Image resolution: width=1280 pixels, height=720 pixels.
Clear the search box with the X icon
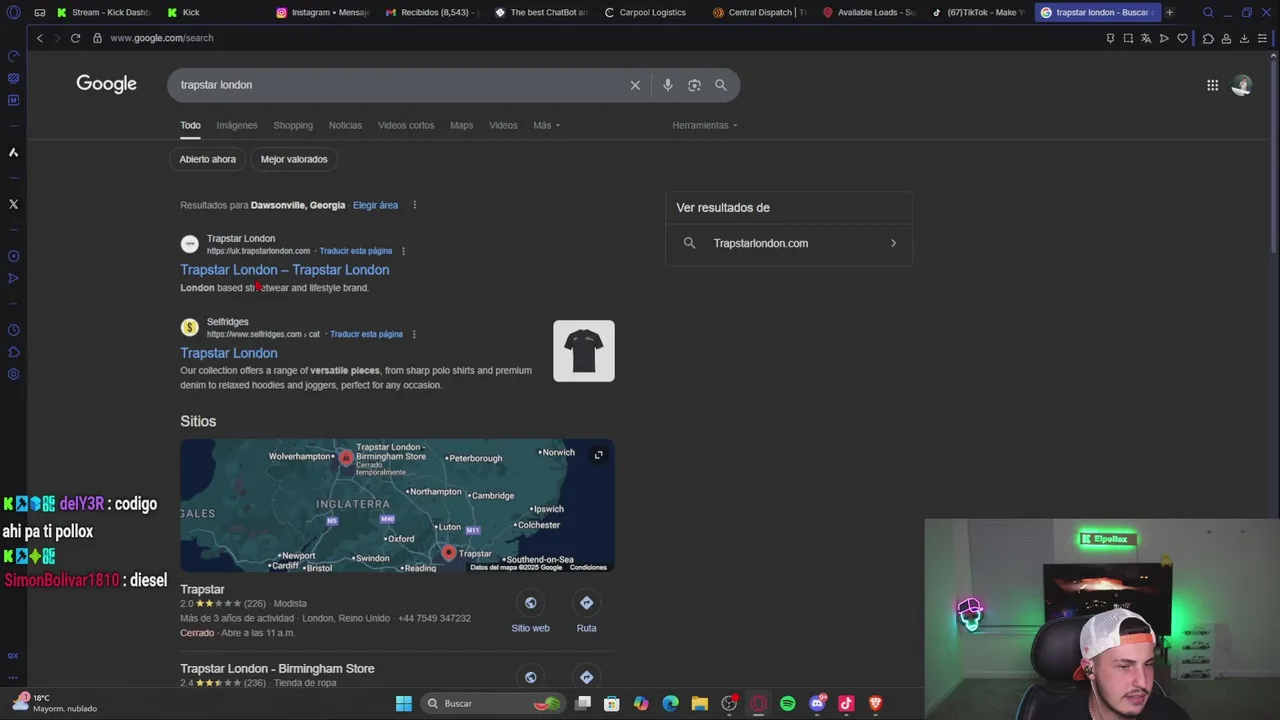click(635, 85)
